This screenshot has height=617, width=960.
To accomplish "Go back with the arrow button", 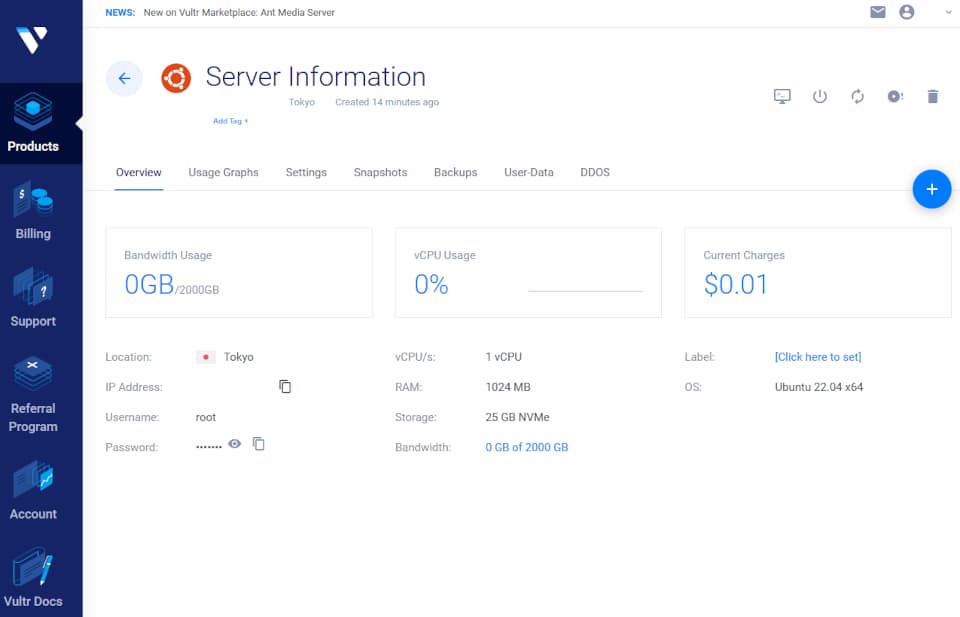I will pyautogui.click(x=124, y=78).
